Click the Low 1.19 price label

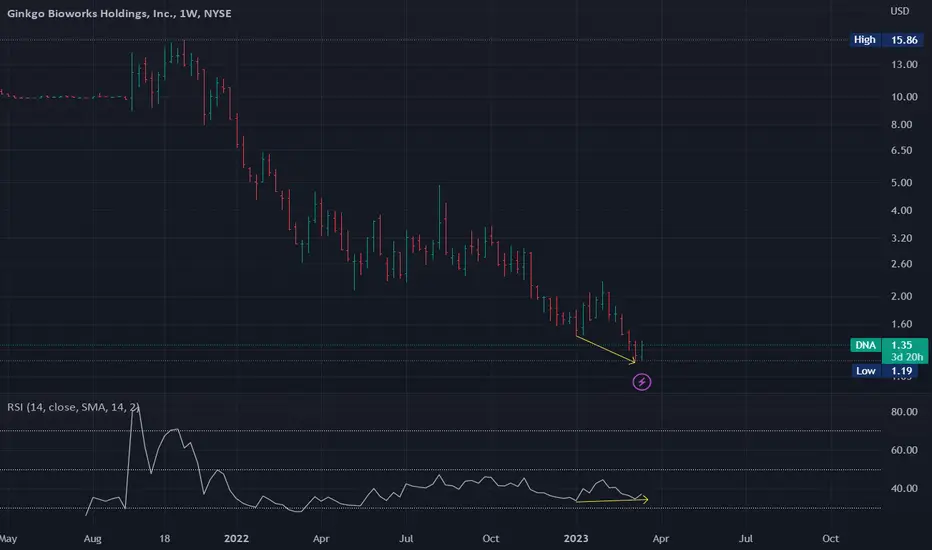[x=884, y=370]
